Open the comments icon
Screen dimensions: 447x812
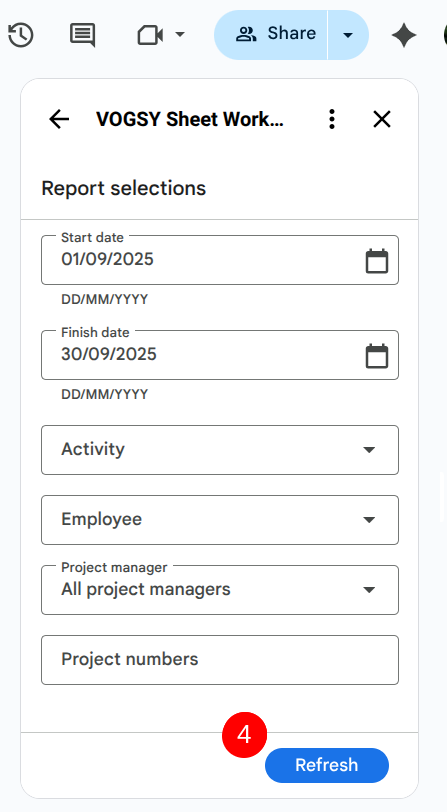tap(82, 35)
